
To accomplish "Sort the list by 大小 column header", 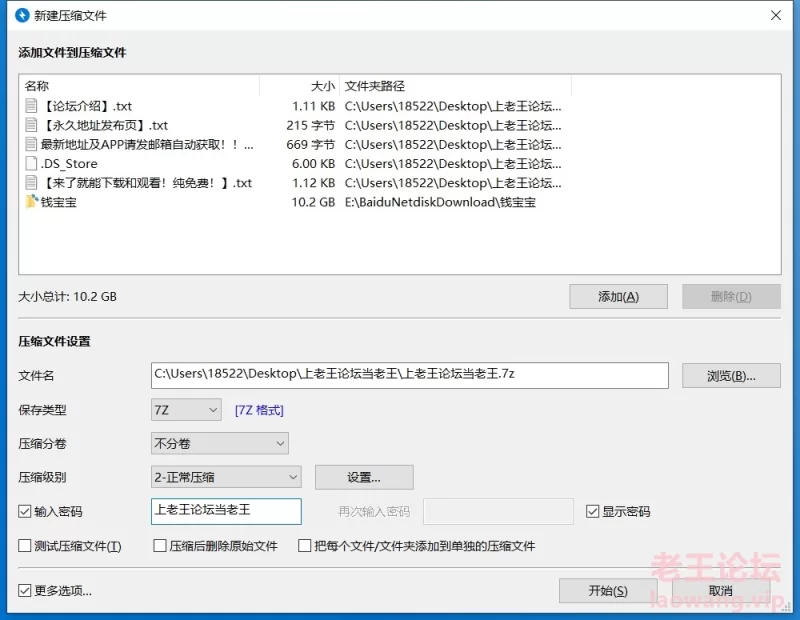I will coord(299,86).
